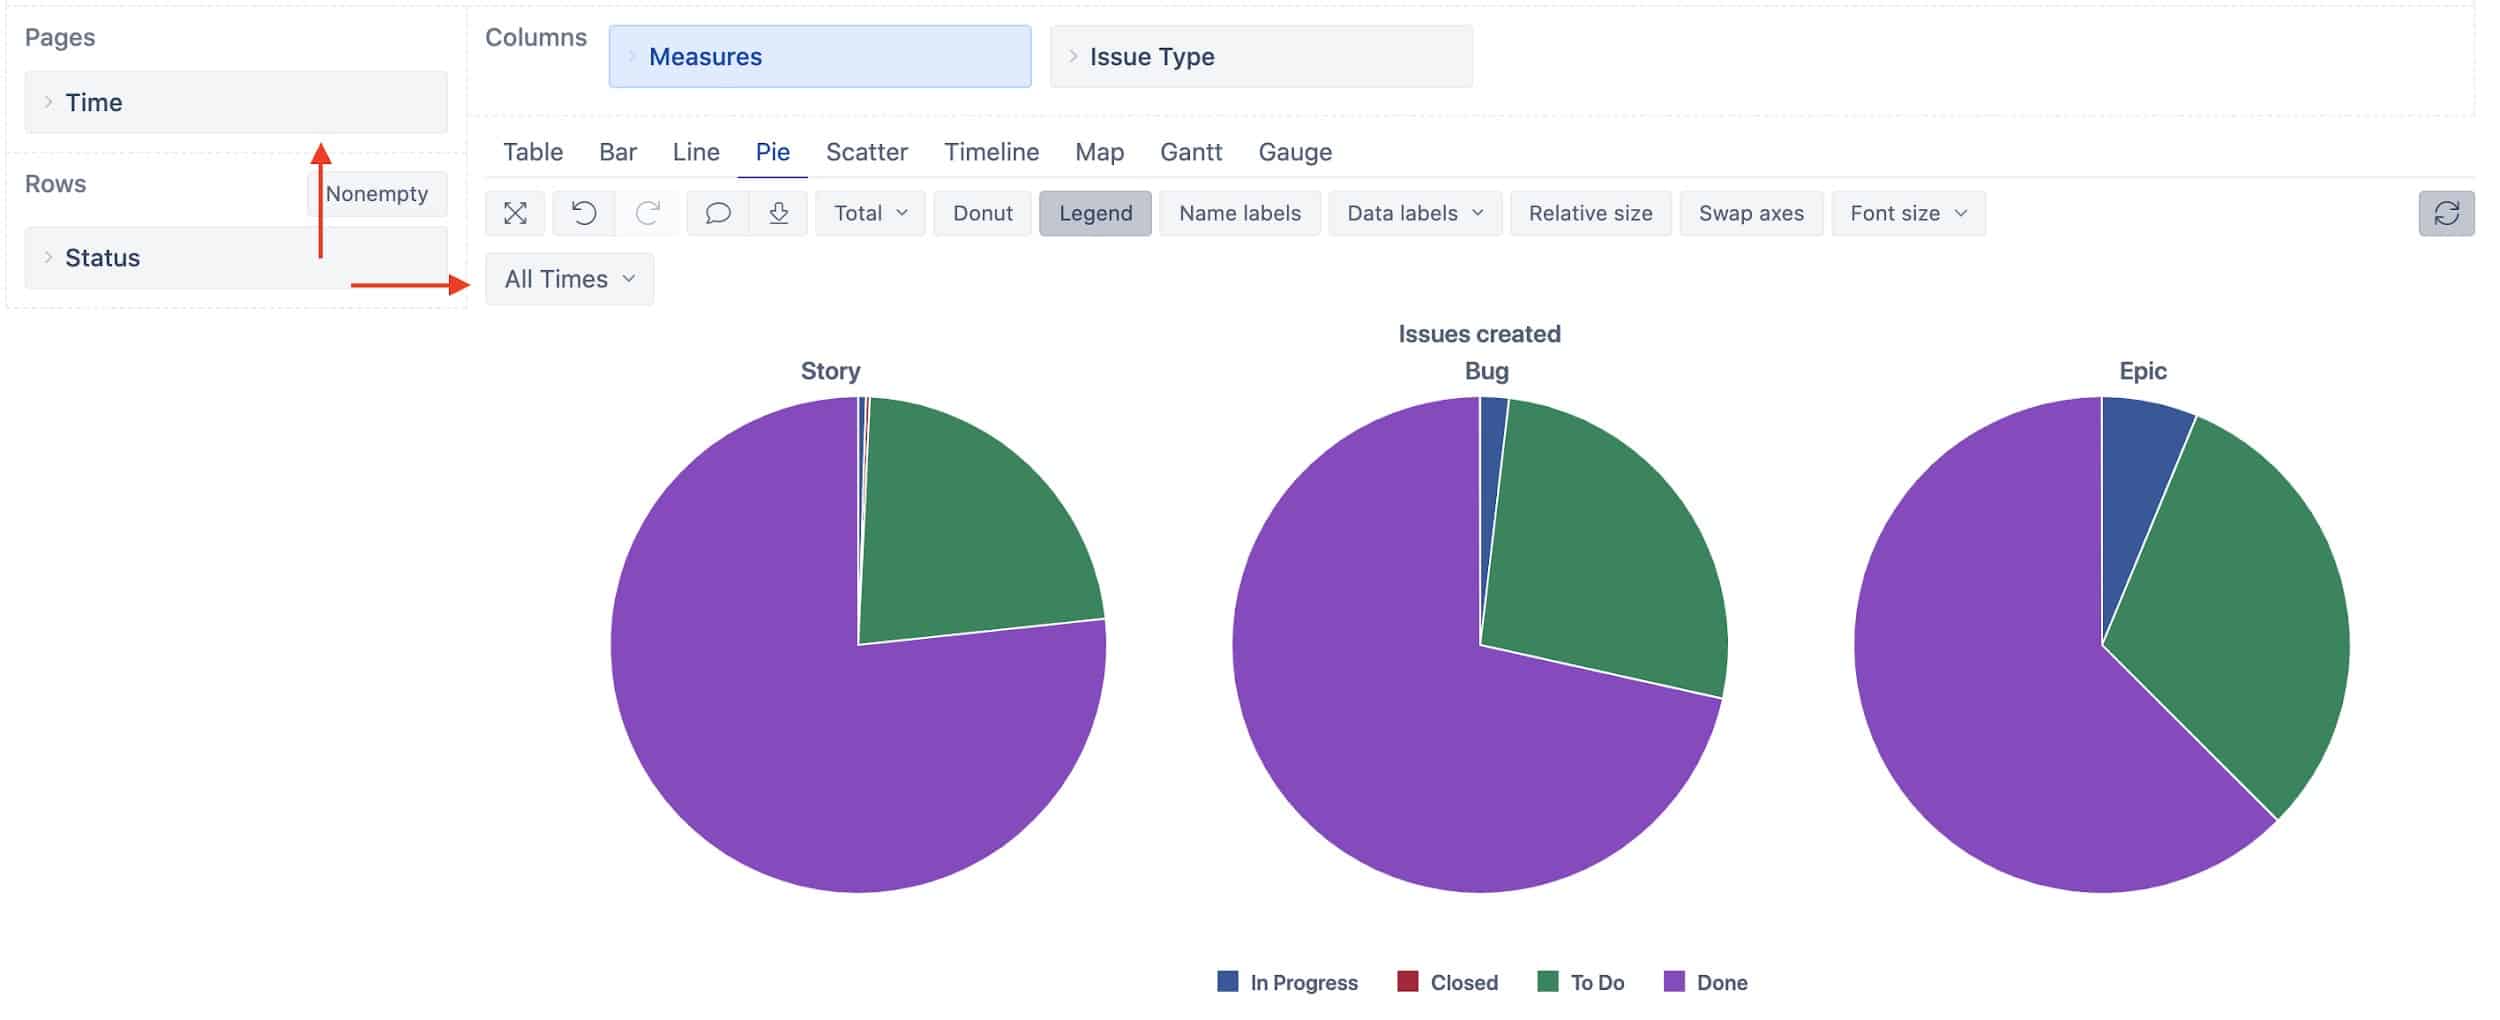Toggle the Legend display off

(1095, 212)
